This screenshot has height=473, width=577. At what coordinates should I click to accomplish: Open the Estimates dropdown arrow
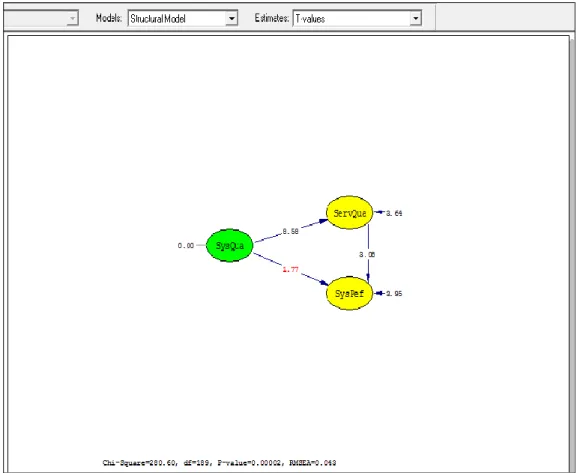tap(415, 18)
